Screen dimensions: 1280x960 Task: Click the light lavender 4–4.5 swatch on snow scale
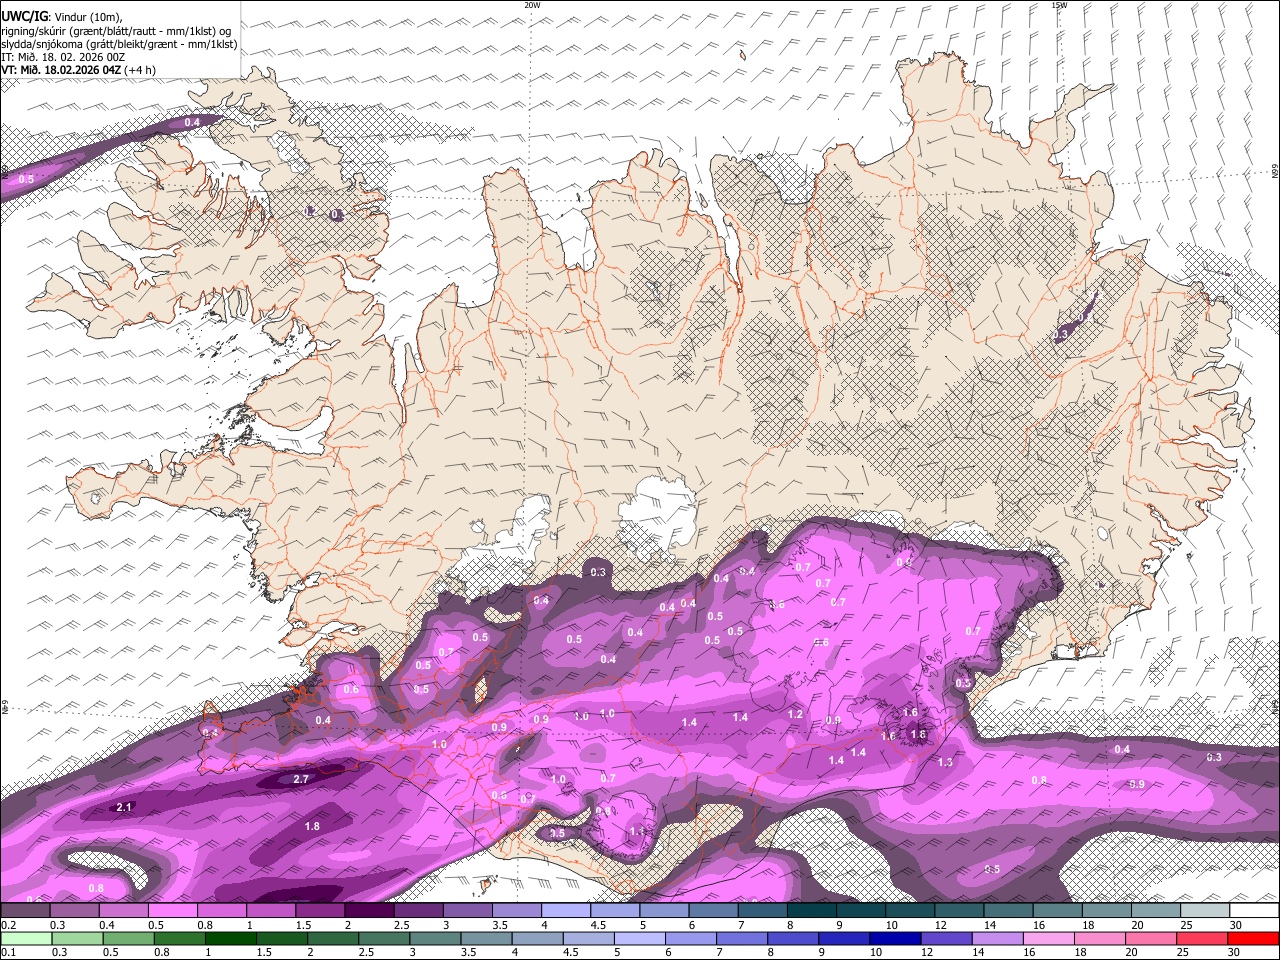[x=566, y=911]
